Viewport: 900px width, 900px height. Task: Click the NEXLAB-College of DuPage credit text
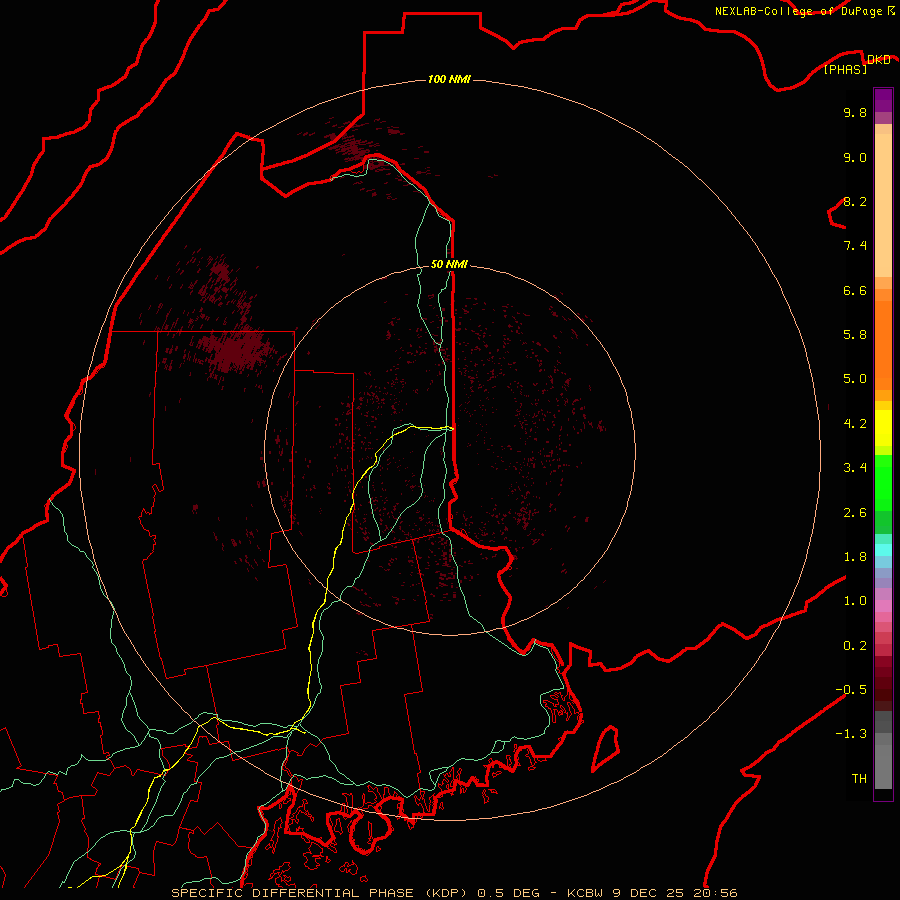[798, 11]
